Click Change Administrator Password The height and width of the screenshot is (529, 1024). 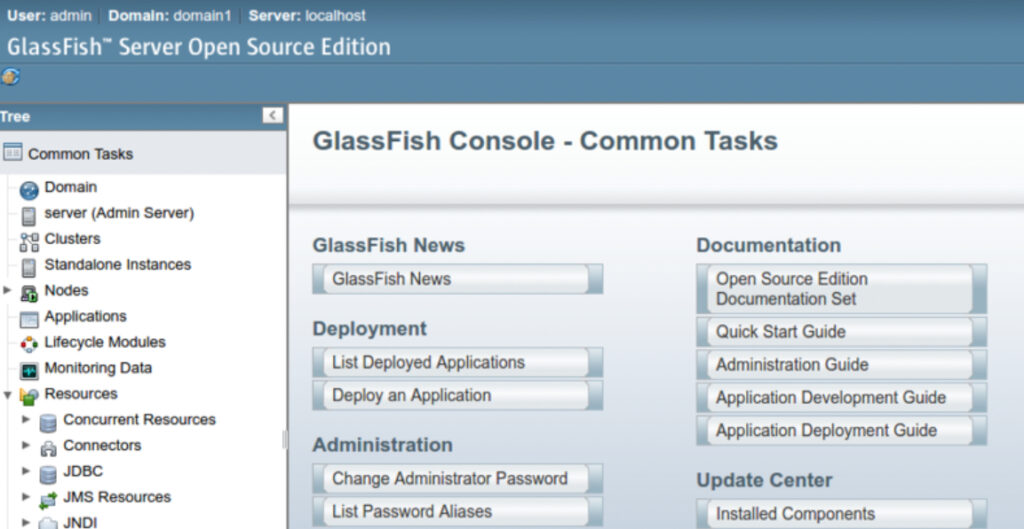tap(457, 478)
